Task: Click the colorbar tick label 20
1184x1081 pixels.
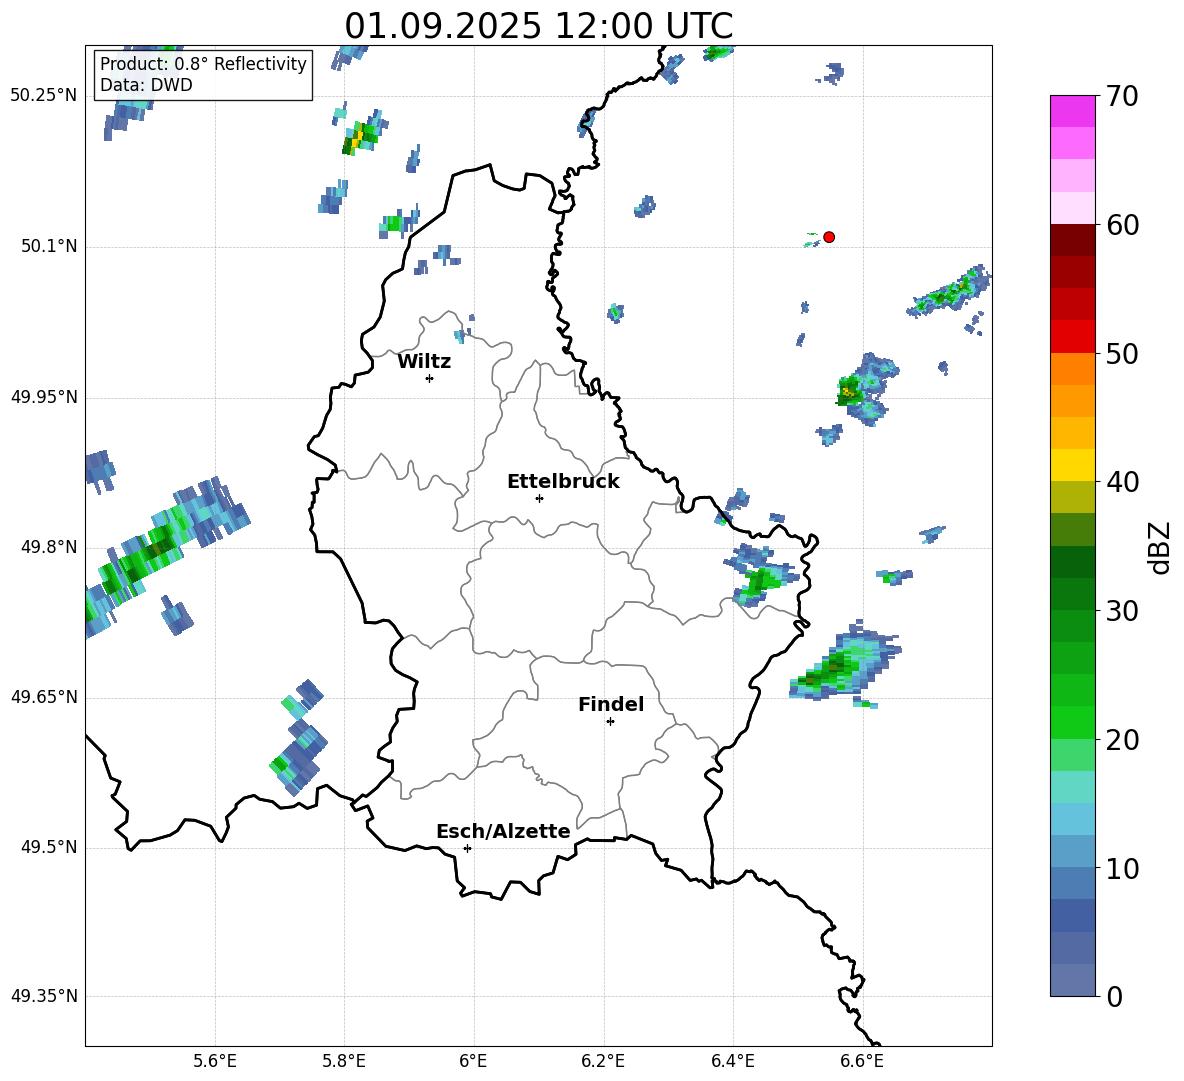Action: (1122, 739)
